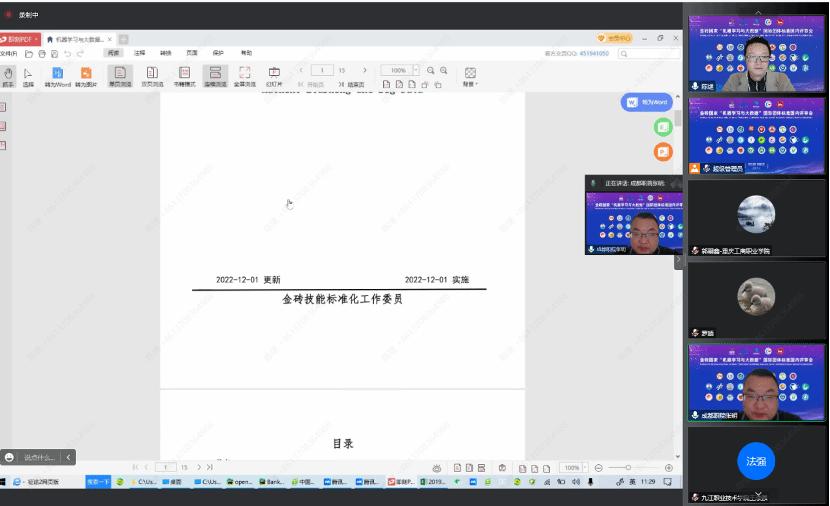
Task: Click the 转为Word convert icon in toolbar
Action: coord(57,76)
